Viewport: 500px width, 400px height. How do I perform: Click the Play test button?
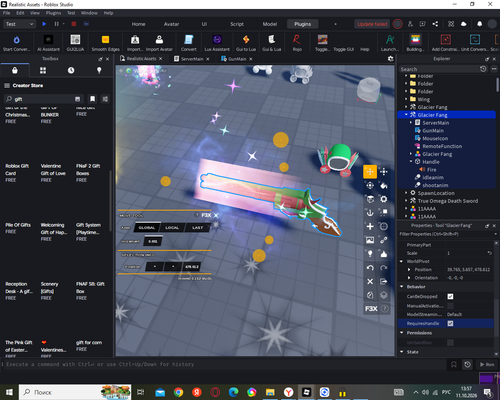click(44, 24)
